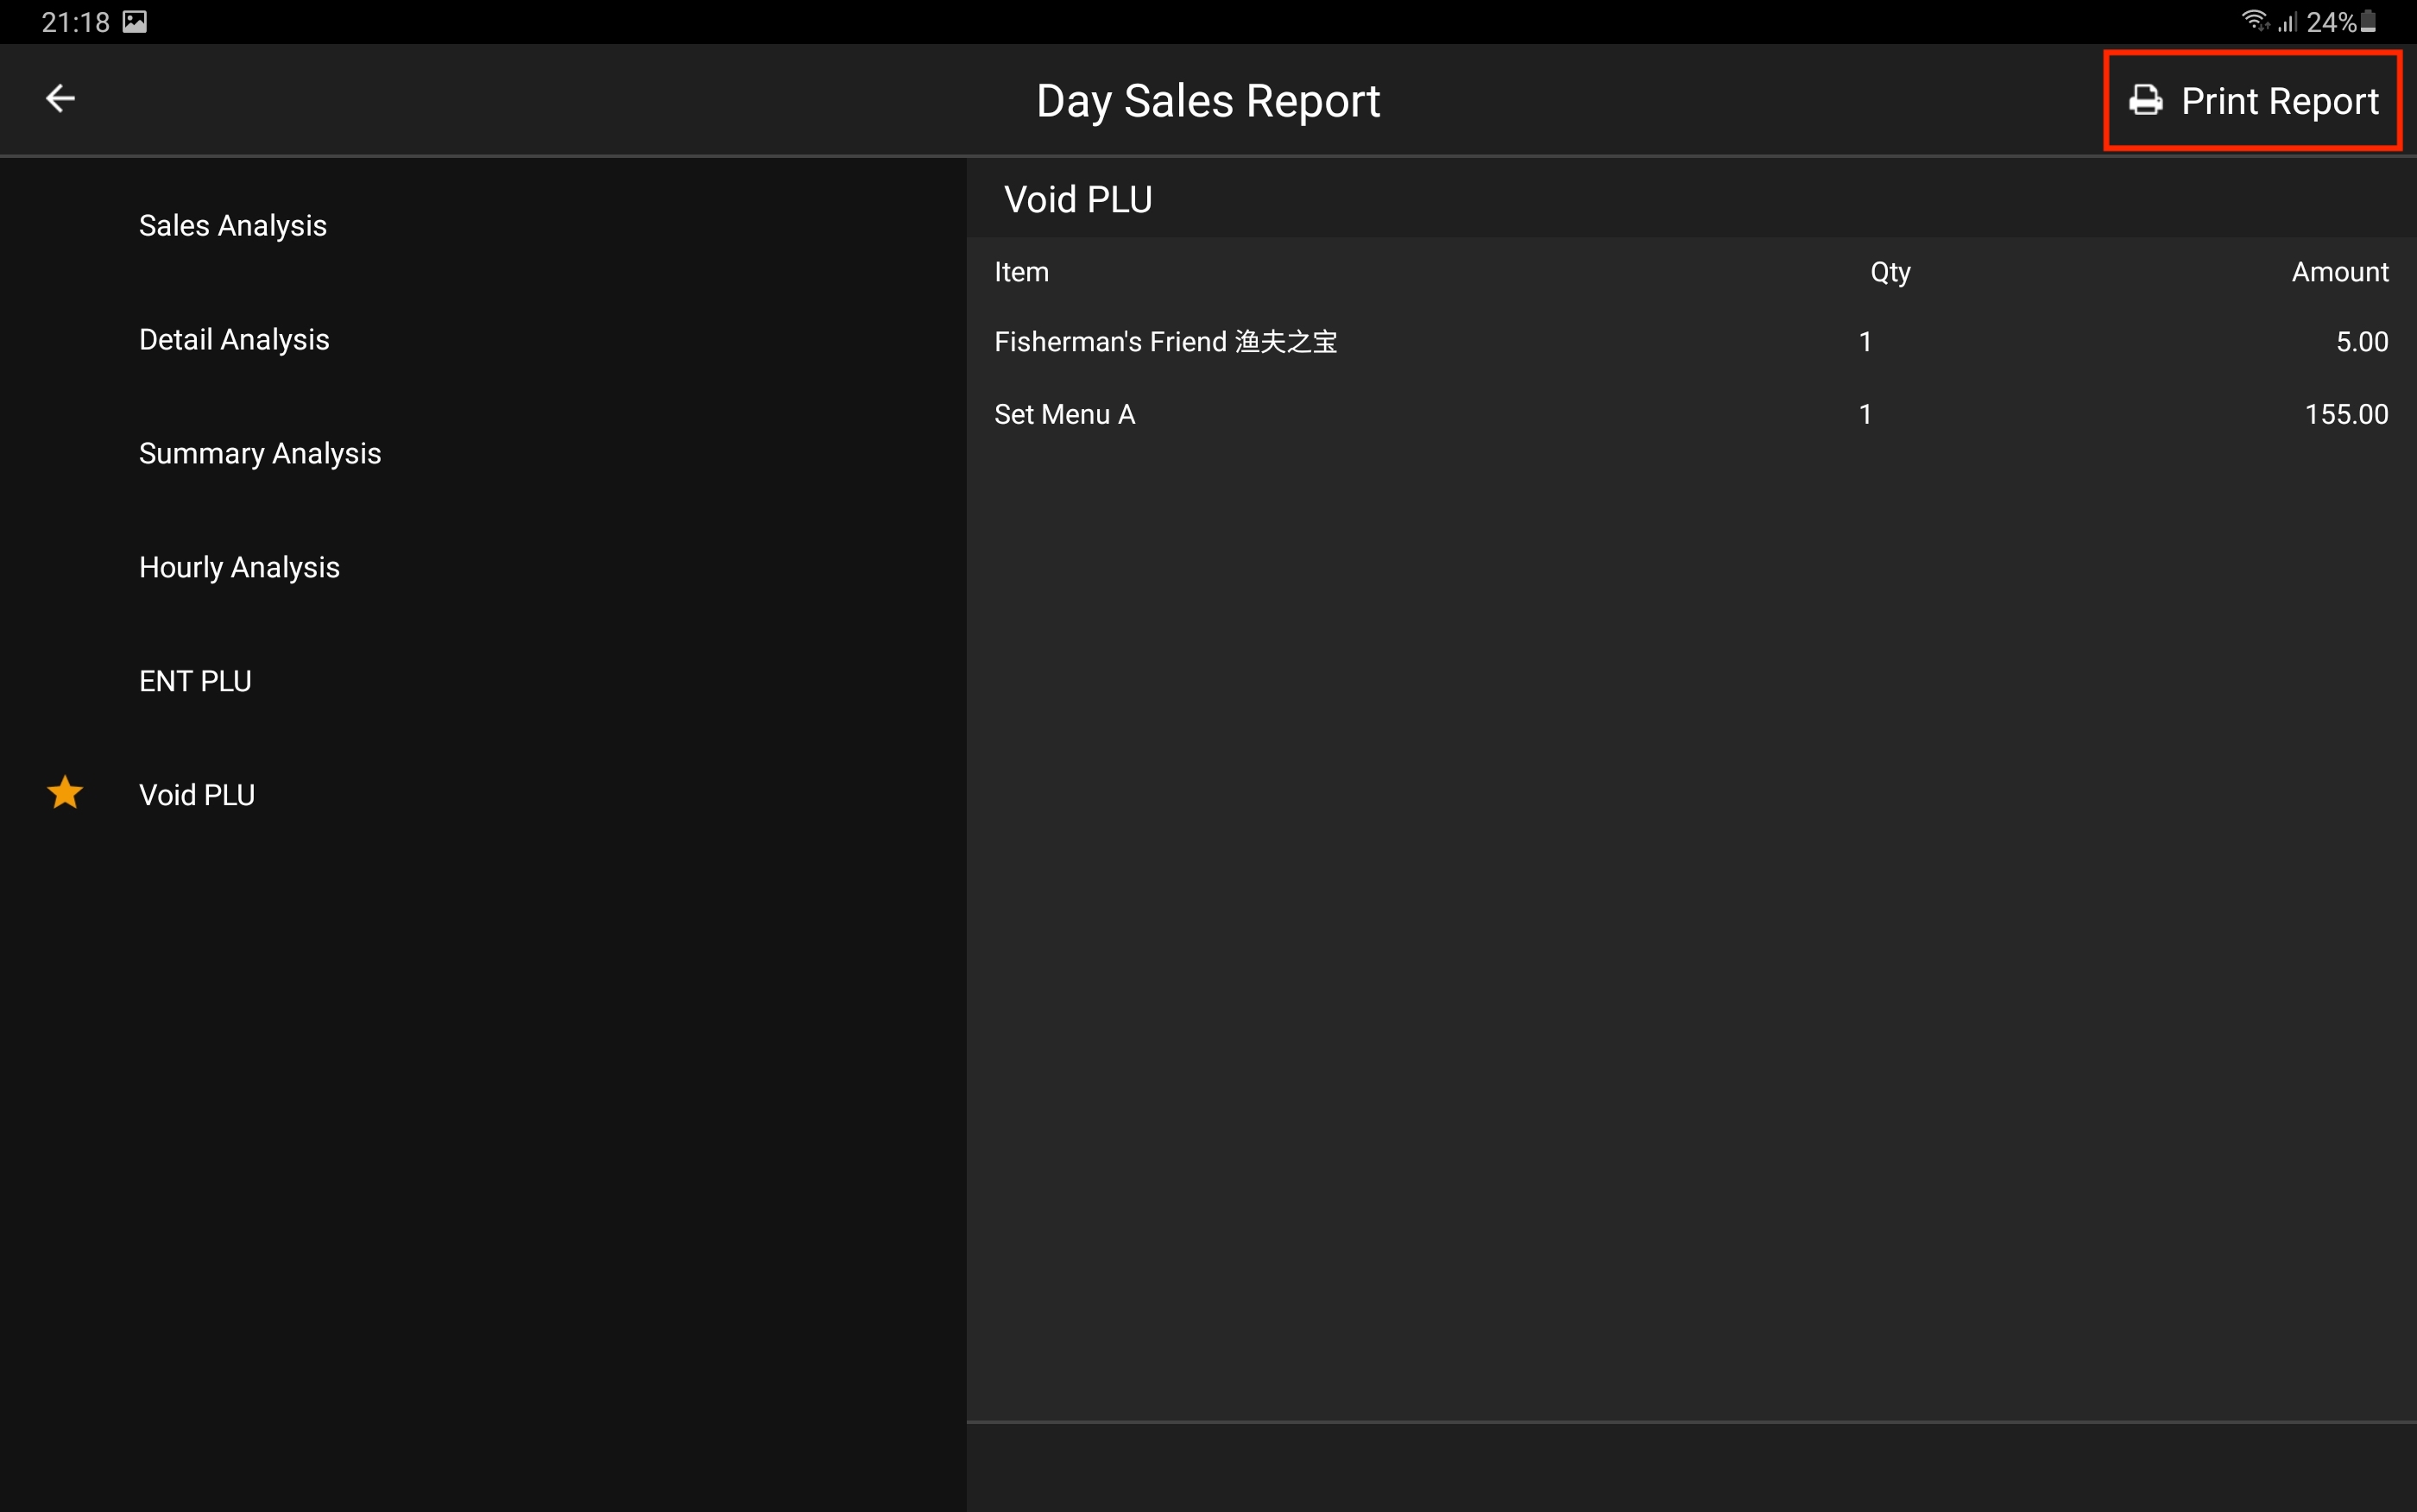Switch to Summary Analysis
The width and height of the screenshot is (2417, 1512).
pos(260,453)
